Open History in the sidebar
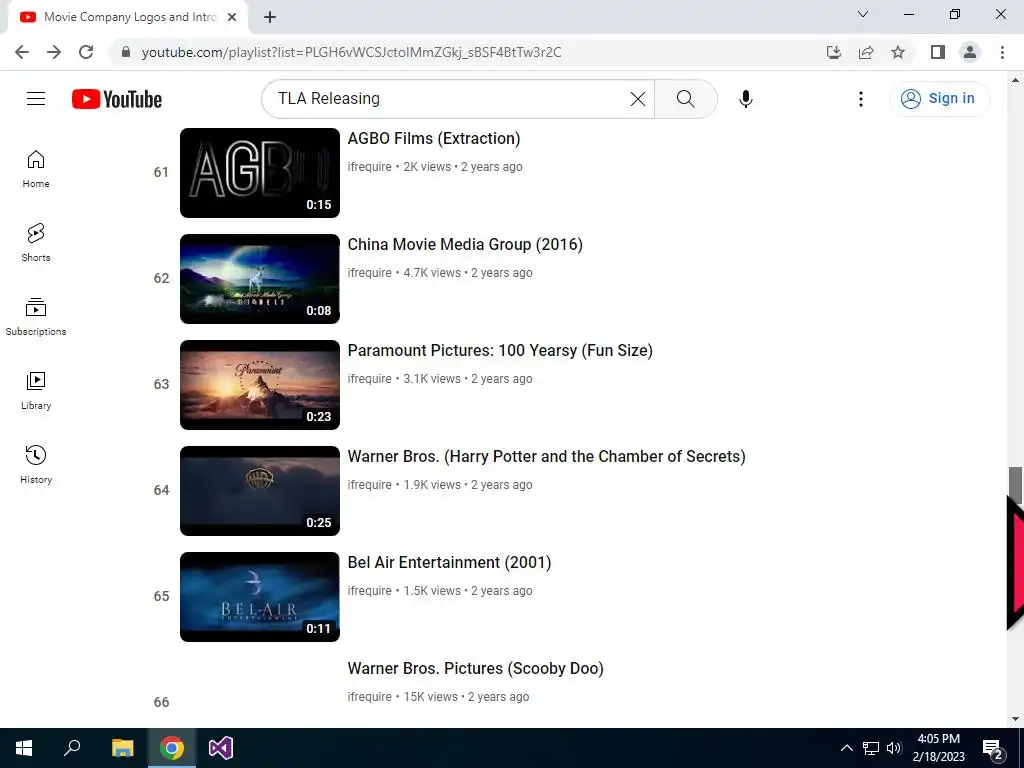The height and width of the screenshot is (768, 1024). pos(36,464)
